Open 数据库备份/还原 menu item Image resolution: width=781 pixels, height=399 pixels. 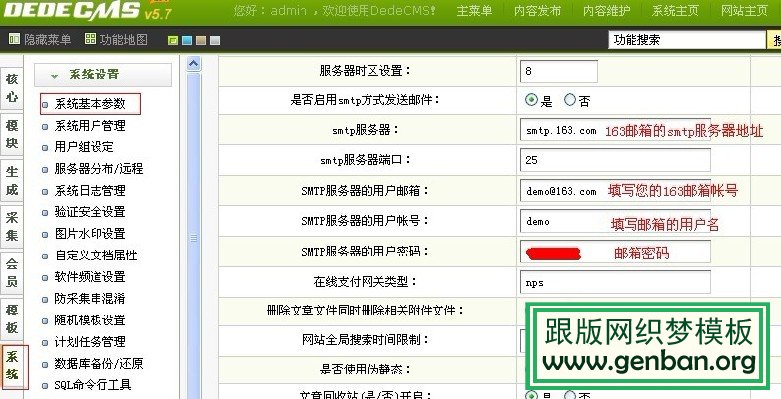[x=99, y=364]
